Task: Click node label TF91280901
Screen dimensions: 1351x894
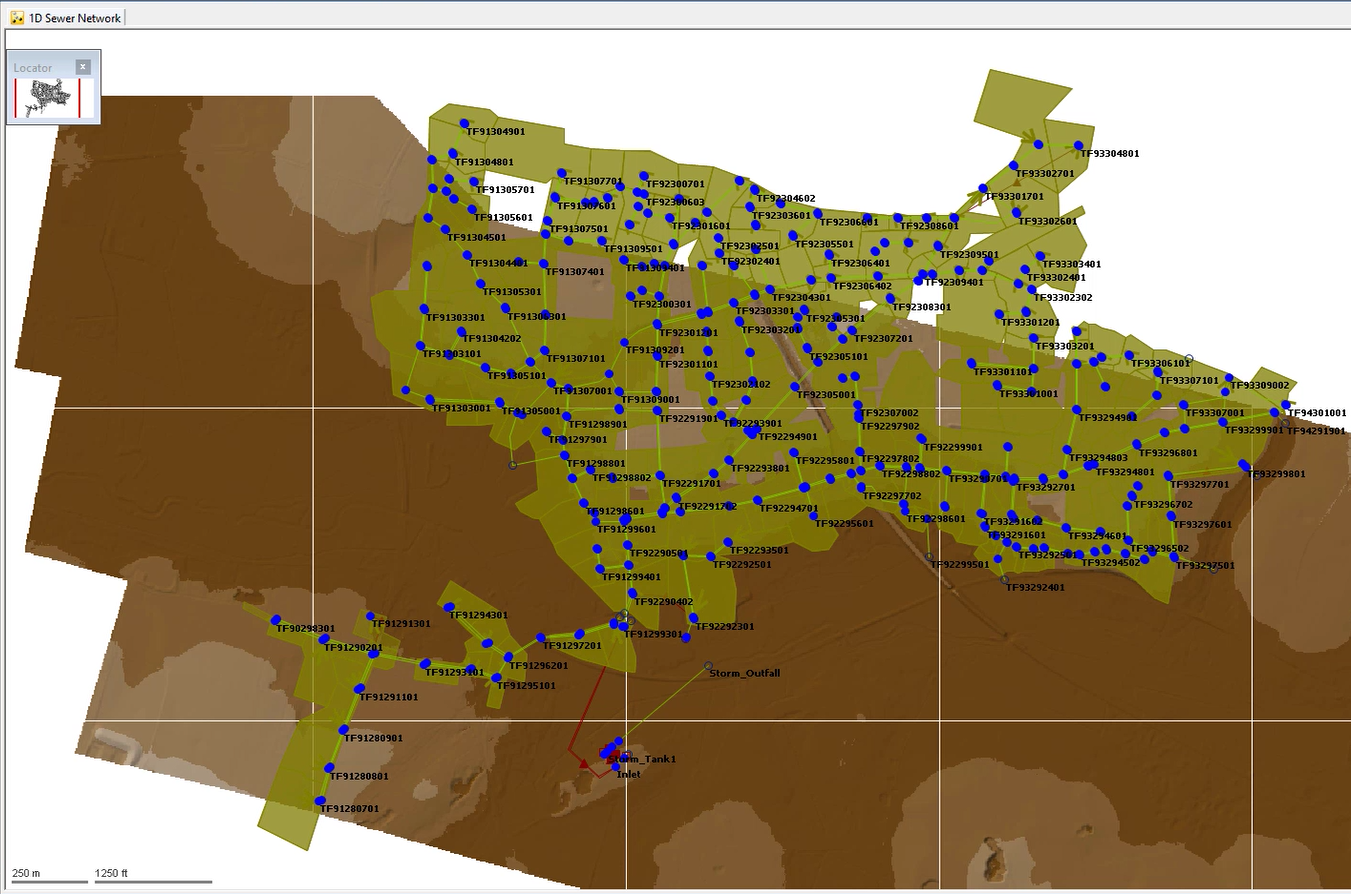Action: (x=373, y=738)
